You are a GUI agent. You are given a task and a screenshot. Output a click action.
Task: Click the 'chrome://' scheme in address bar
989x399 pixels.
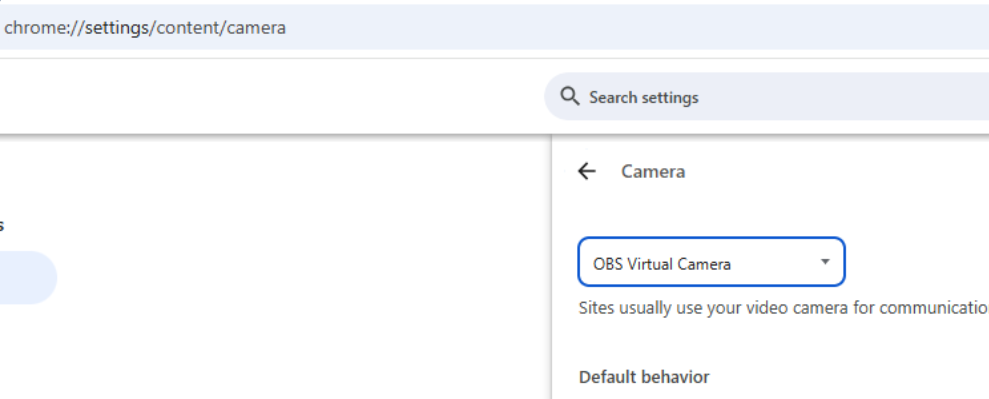(44, 28)
